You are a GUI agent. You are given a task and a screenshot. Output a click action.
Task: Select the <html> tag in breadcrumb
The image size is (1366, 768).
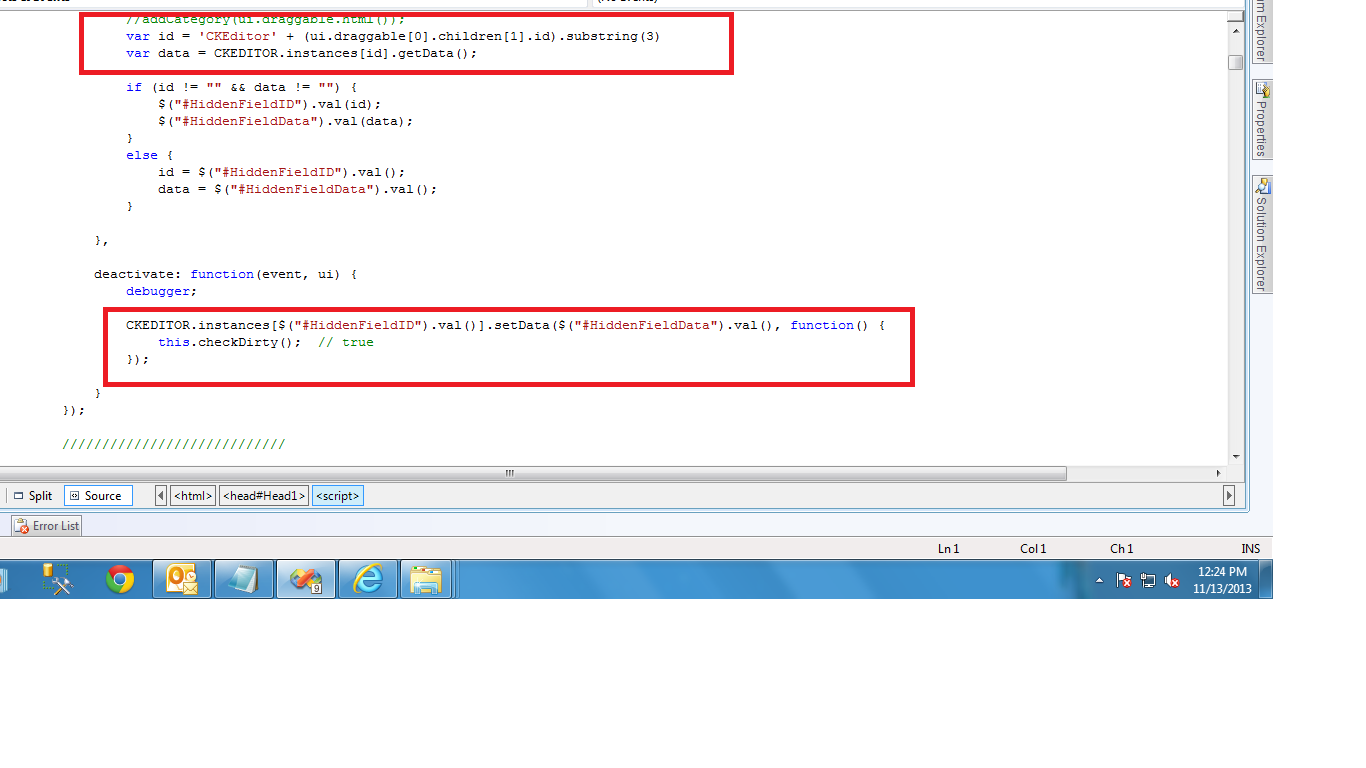(193, 496)
